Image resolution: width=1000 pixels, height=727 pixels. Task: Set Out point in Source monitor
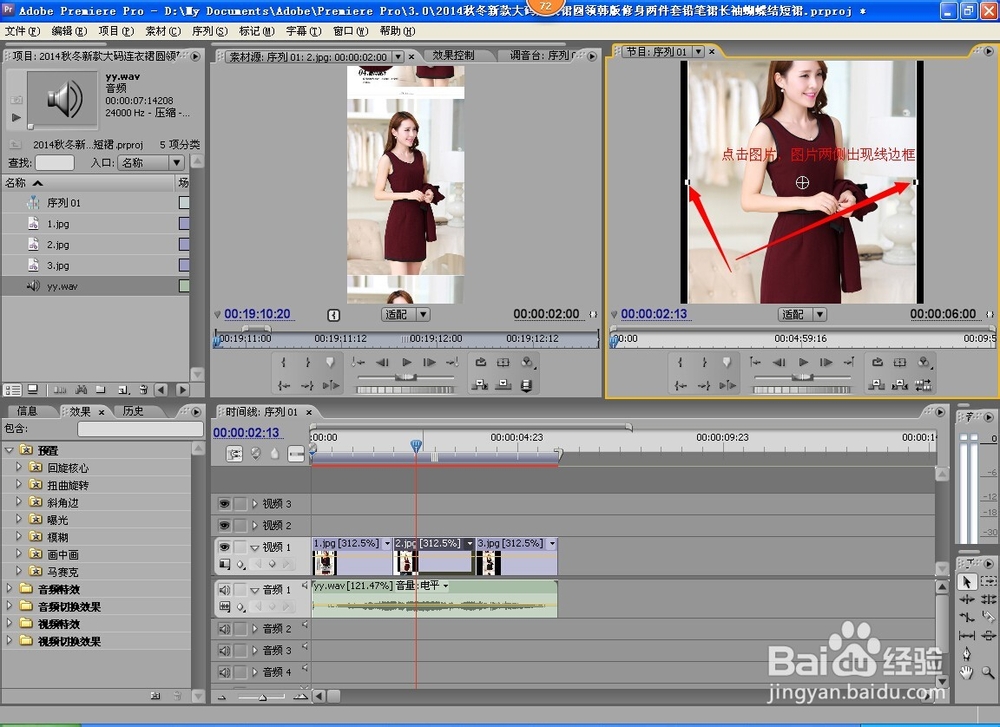pyautogui.click(x=307, y=362)
